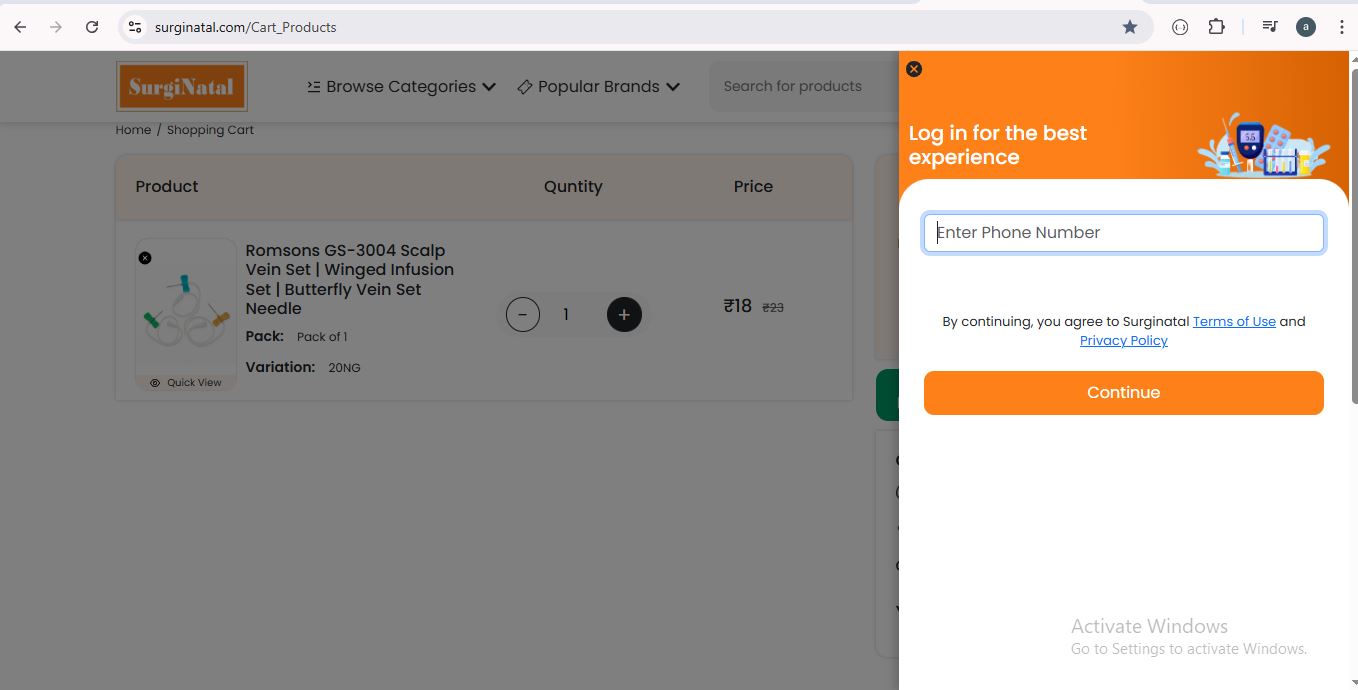Reload the page

tap(92, 27)
